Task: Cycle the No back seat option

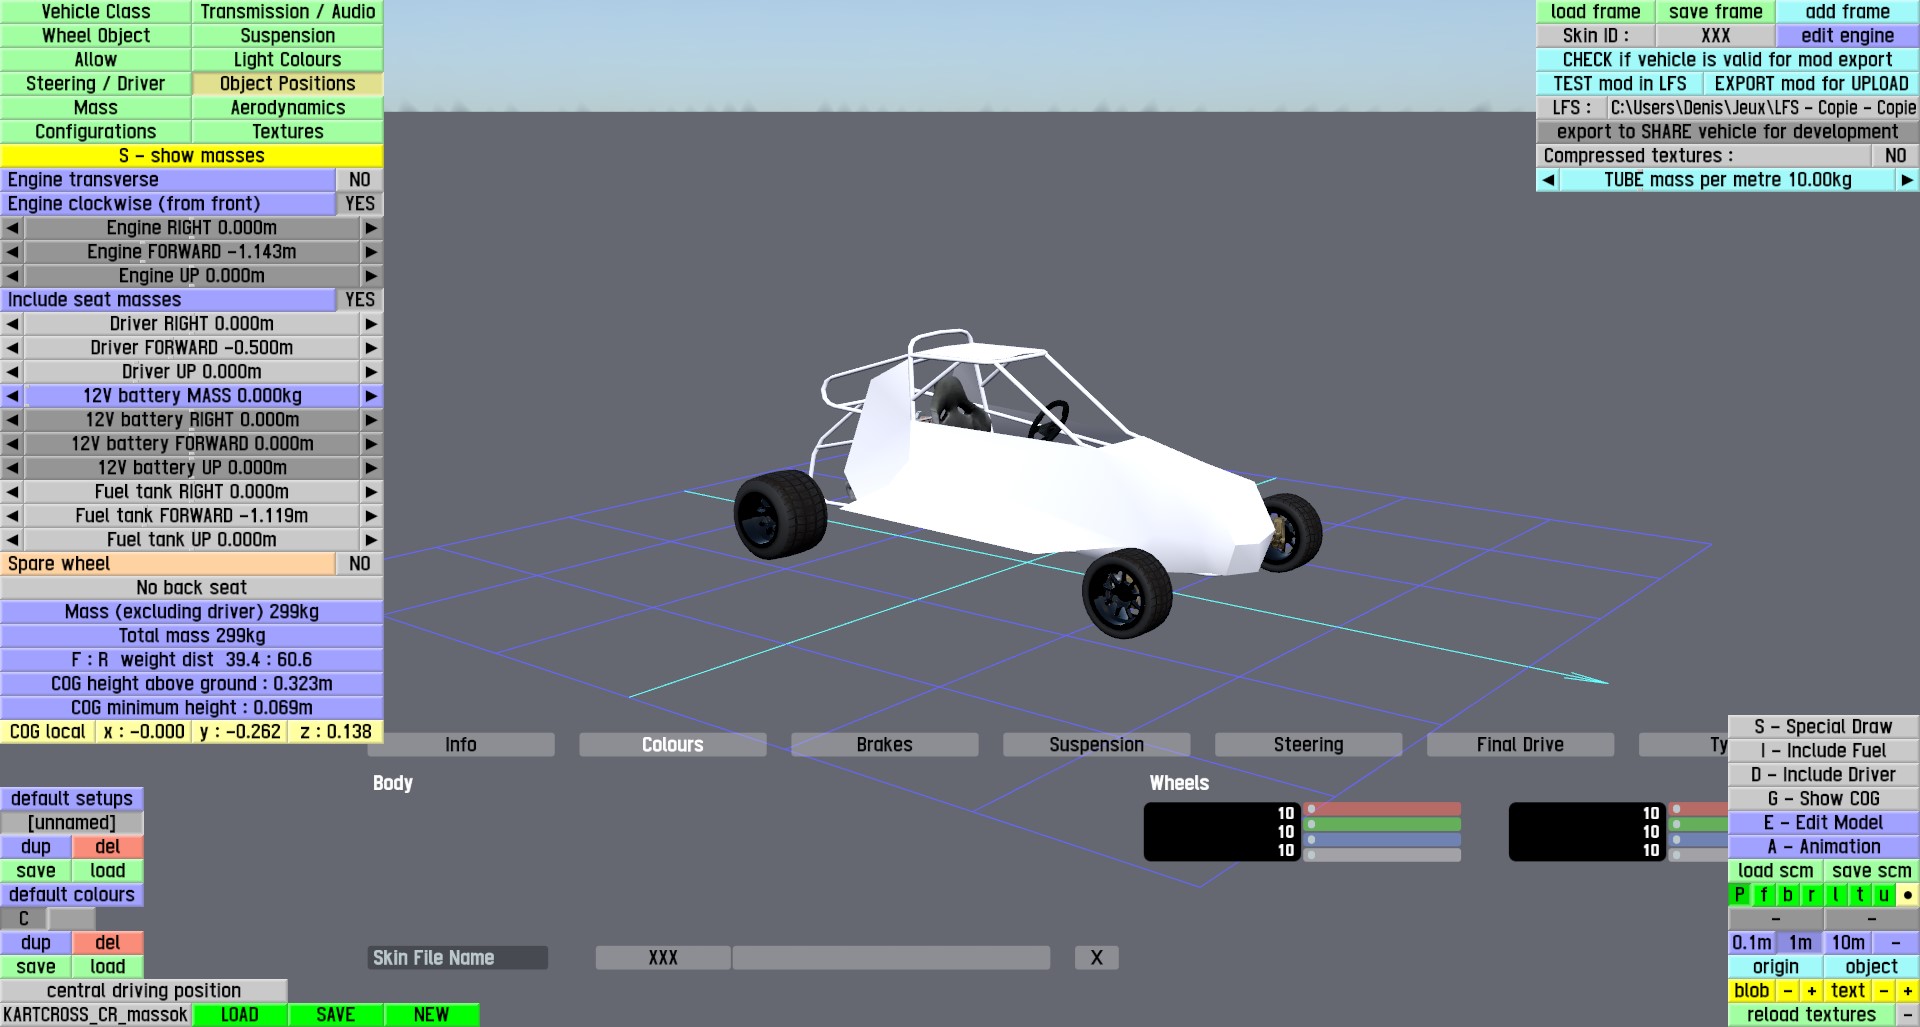Action: pyautogui.click(x=192, y=588)
